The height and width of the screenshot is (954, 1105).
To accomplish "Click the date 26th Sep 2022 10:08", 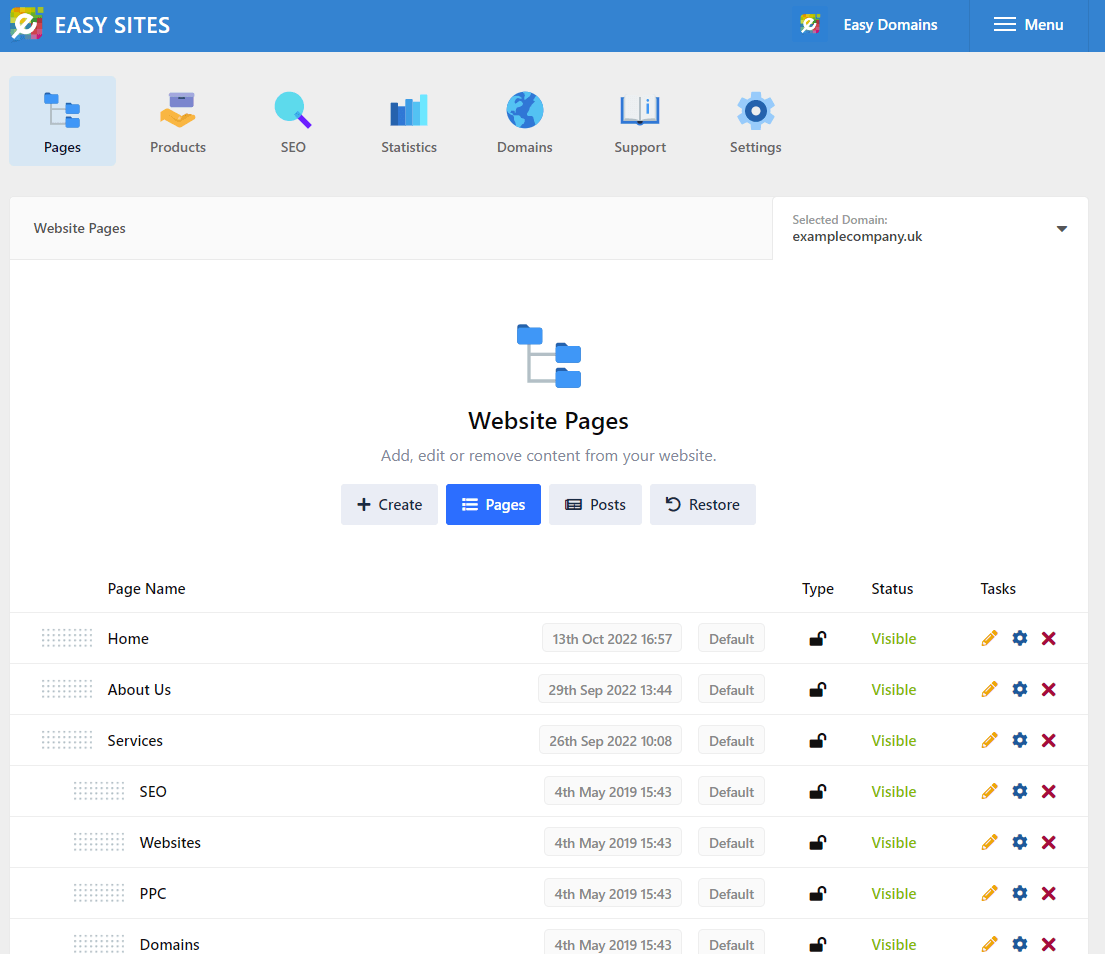I will click(x=610, y=741).
